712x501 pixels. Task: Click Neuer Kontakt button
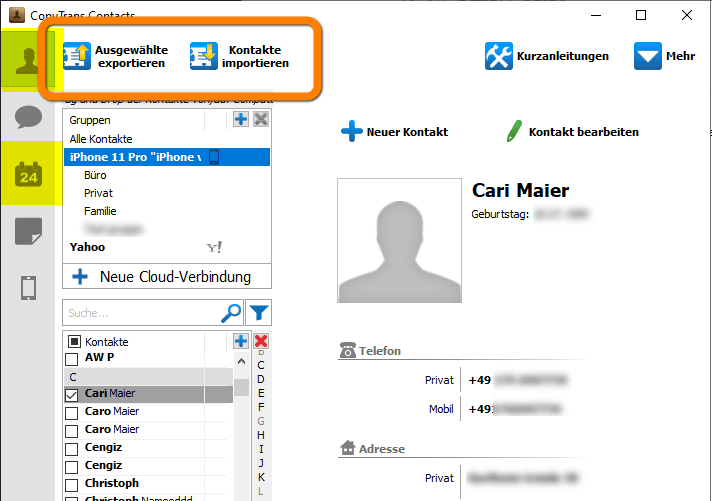tap(394, 132)
